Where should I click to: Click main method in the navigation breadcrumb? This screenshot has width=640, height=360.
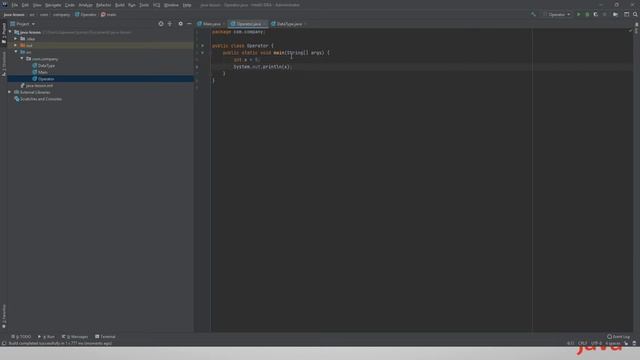tap(109, 15)
